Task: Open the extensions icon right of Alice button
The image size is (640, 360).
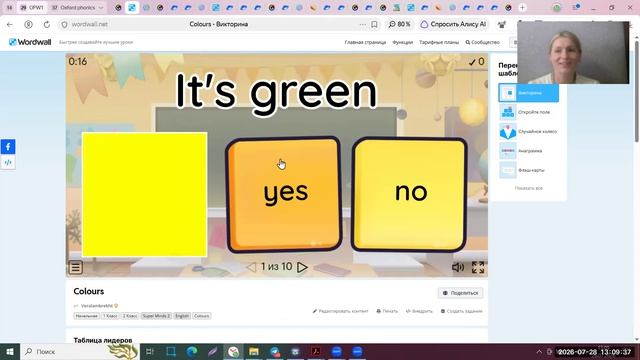Action: (x=502, y=24)
